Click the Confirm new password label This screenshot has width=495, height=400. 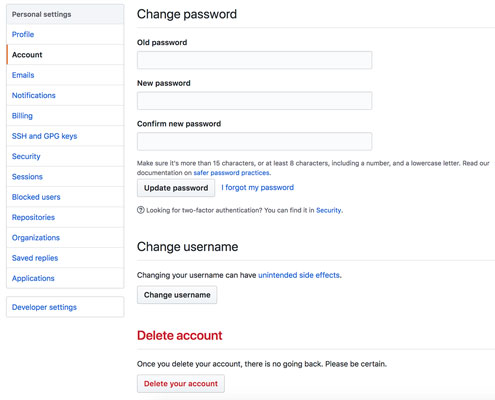(x=179, y=124)
